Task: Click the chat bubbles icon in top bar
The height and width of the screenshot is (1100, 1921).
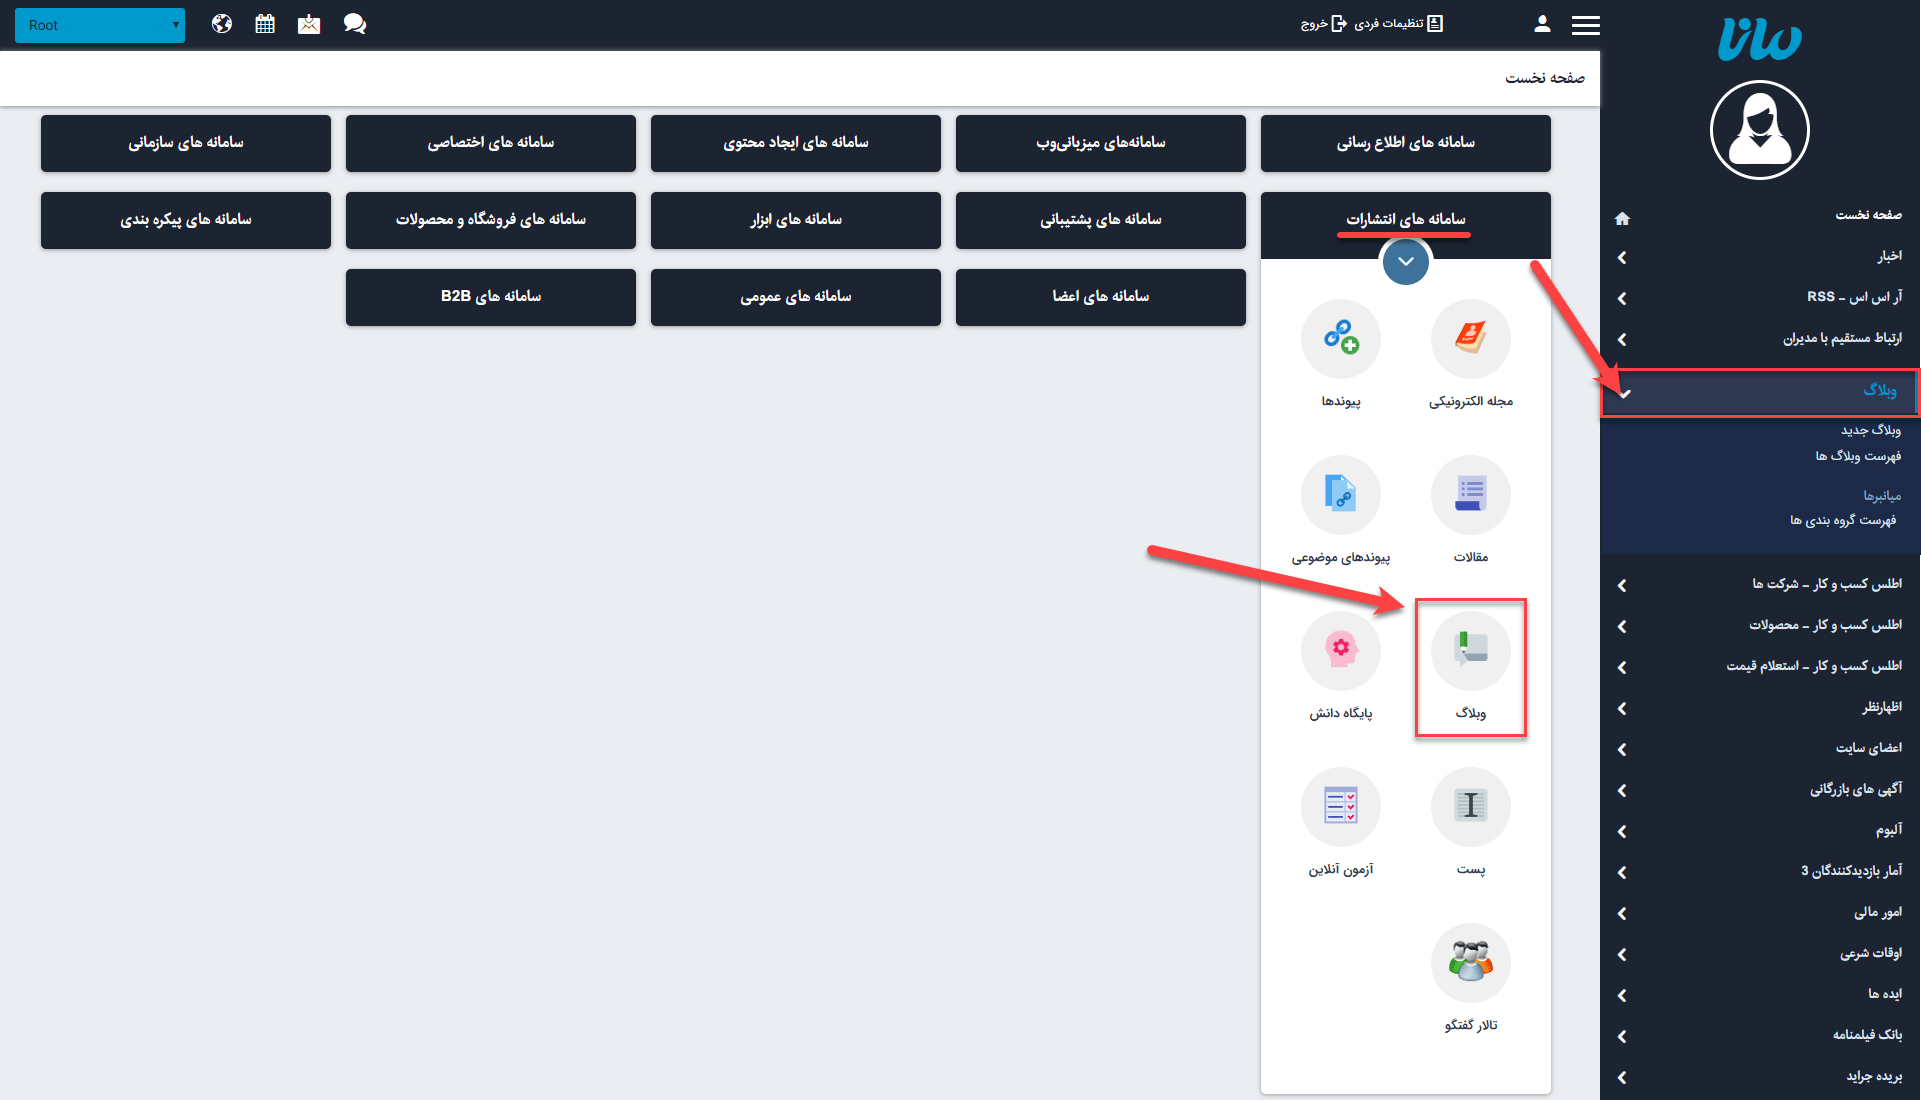Action: point(354,24)
